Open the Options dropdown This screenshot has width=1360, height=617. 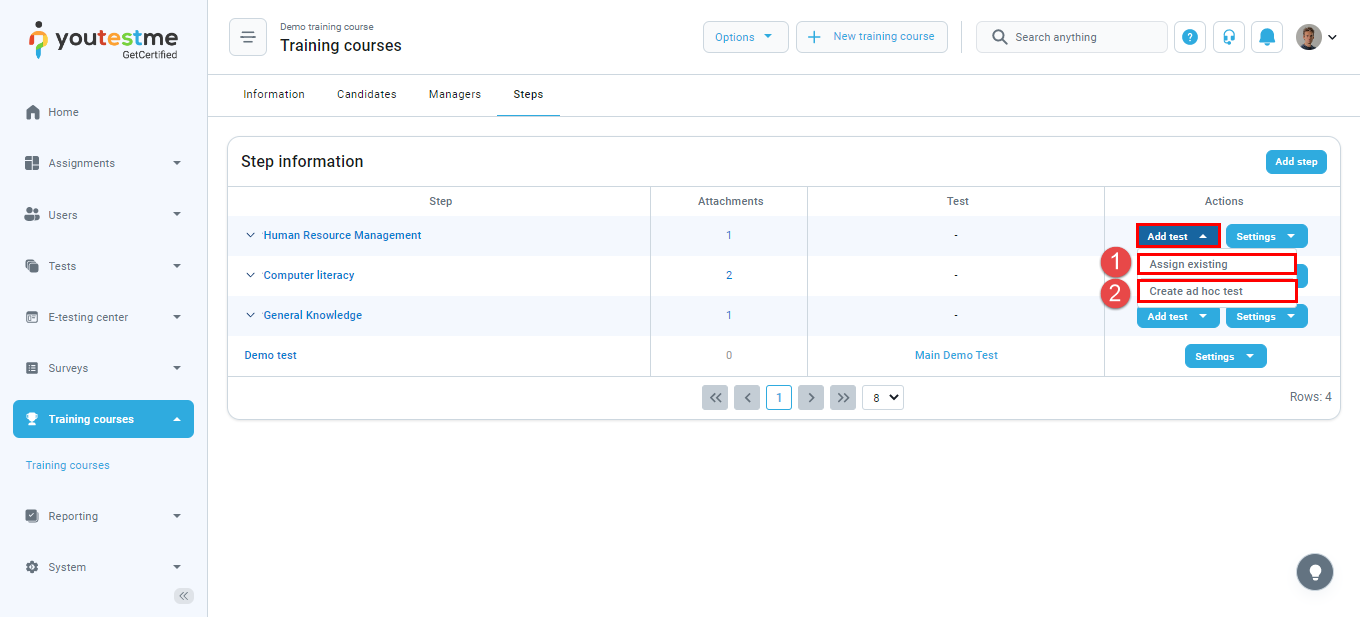point(745,37)
